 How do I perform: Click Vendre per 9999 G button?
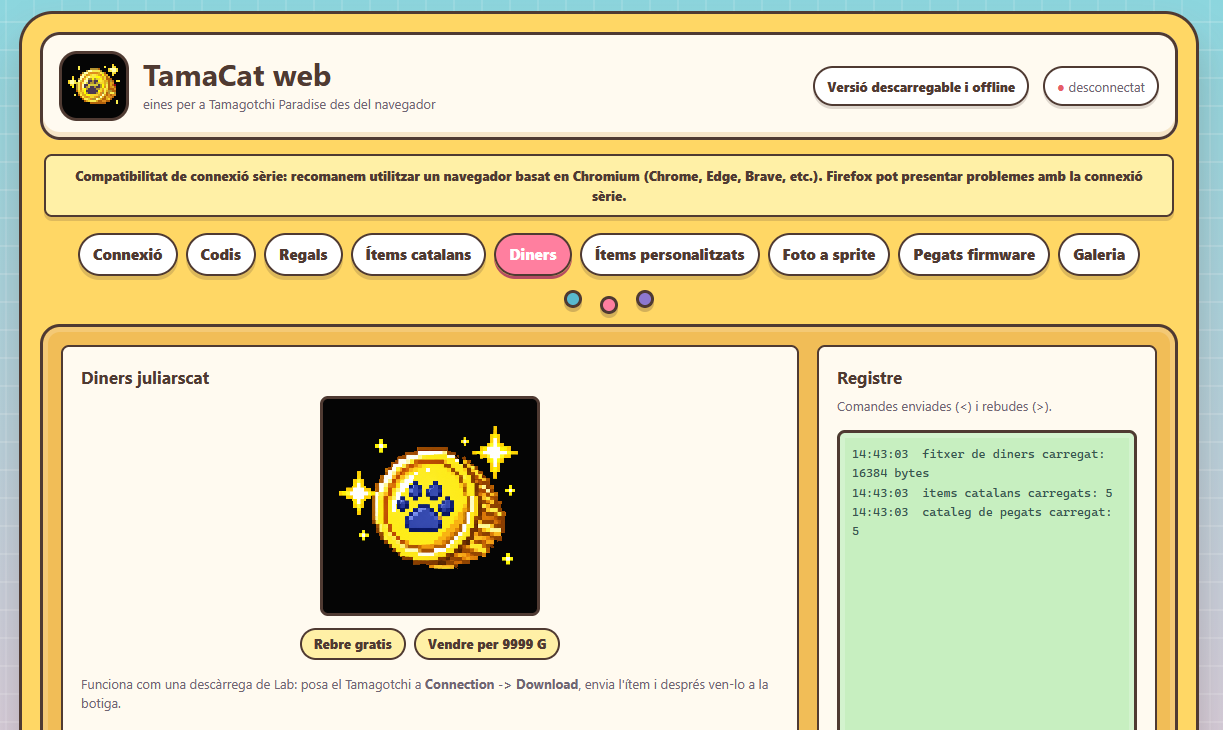click(487, 644)
